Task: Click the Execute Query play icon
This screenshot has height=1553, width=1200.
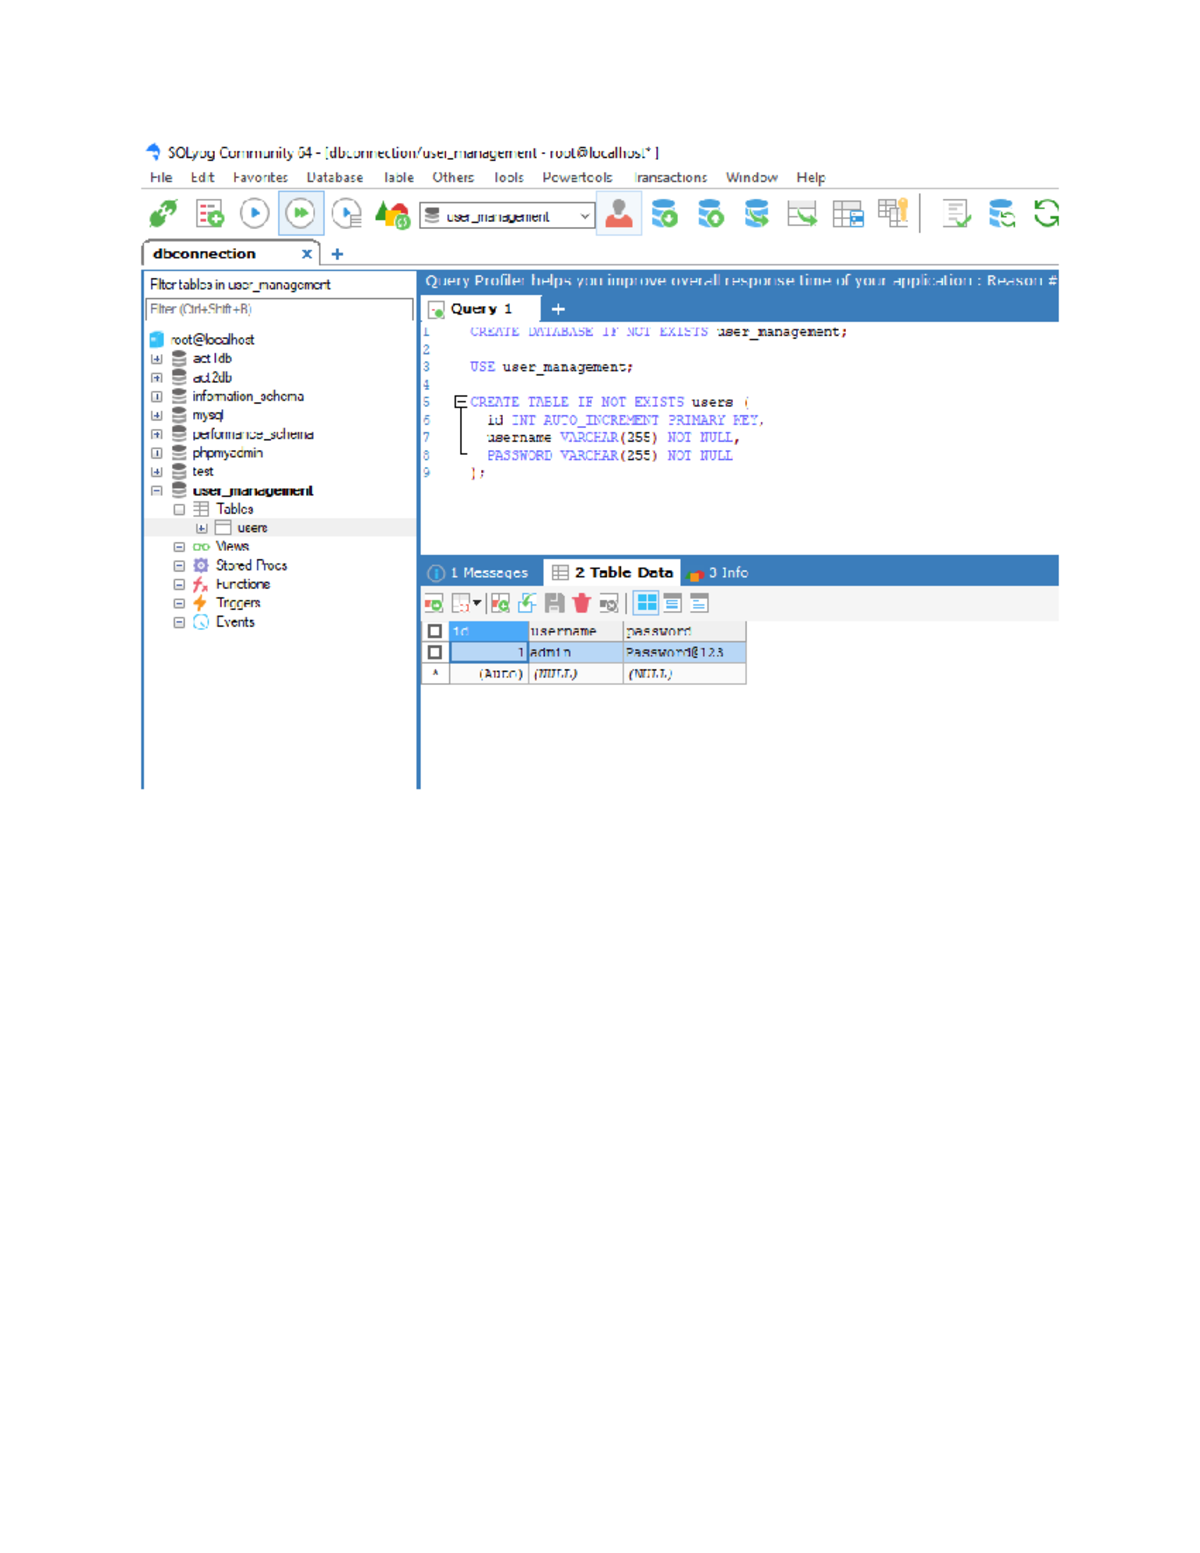Action: [x=254, y=213]
